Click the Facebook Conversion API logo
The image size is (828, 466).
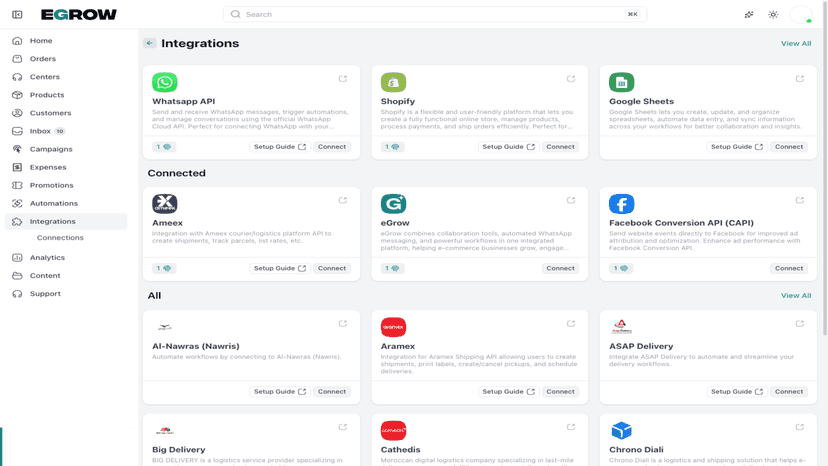pos(622,204)
